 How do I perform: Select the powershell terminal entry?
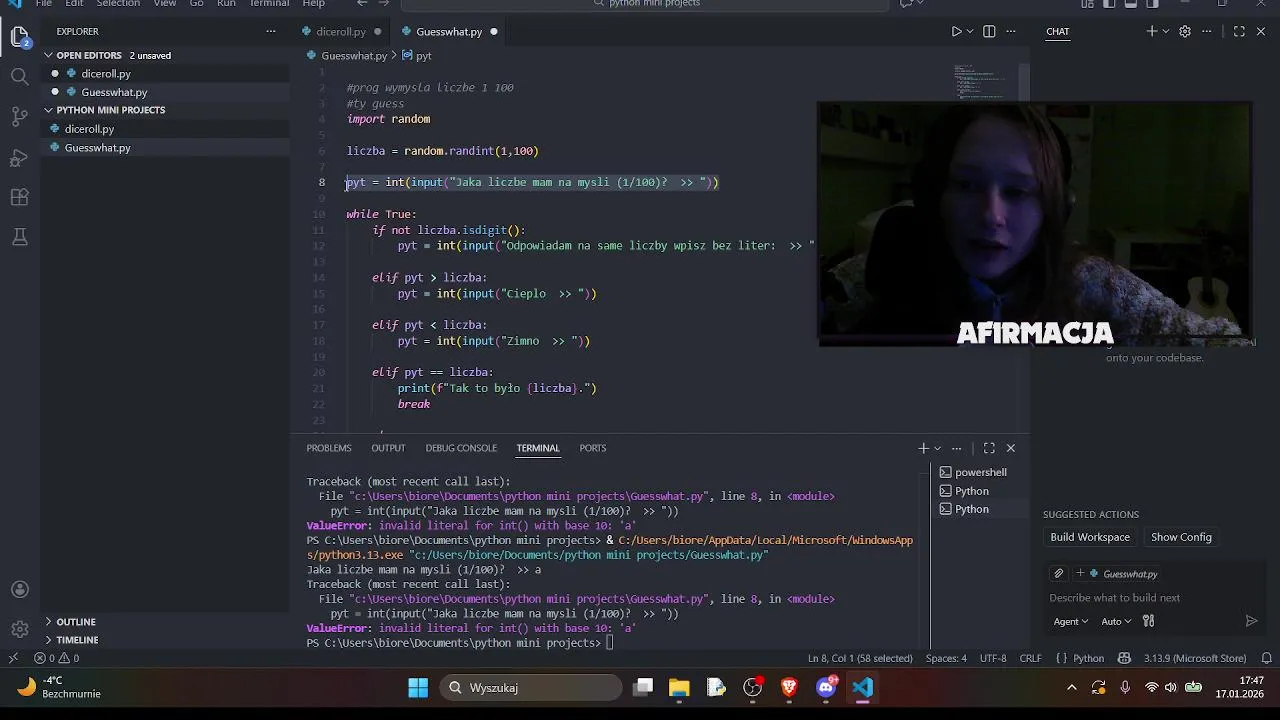point(981,472)
